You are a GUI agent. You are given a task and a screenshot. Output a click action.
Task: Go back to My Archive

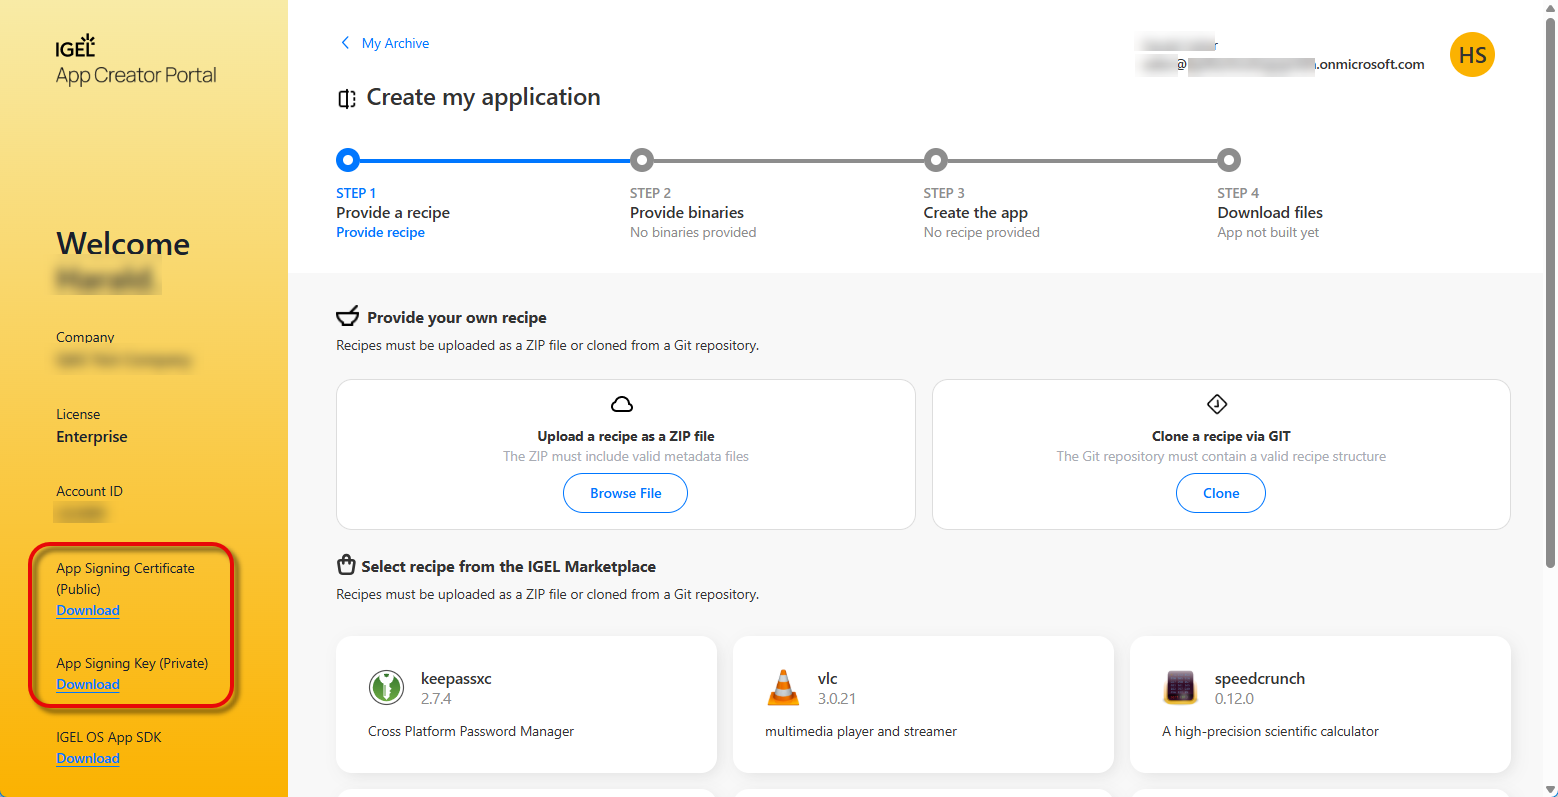tap(395, 43)
